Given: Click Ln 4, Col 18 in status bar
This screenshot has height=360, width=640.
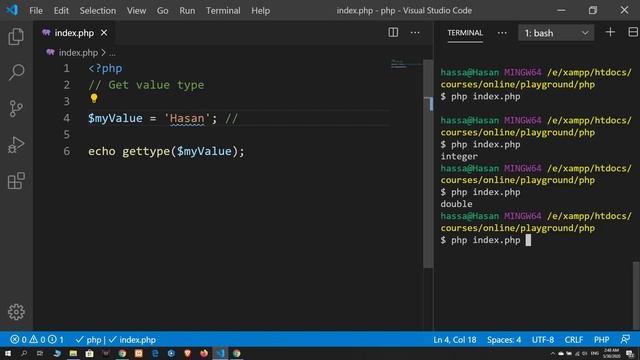Looking at the screenshot, I should pyautogui.click(x=455, y=339).
